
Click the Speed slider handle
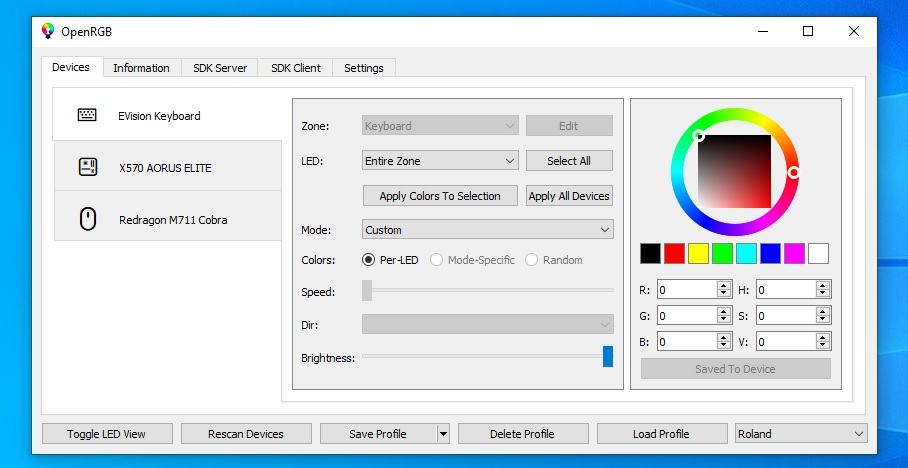(367, 290)
